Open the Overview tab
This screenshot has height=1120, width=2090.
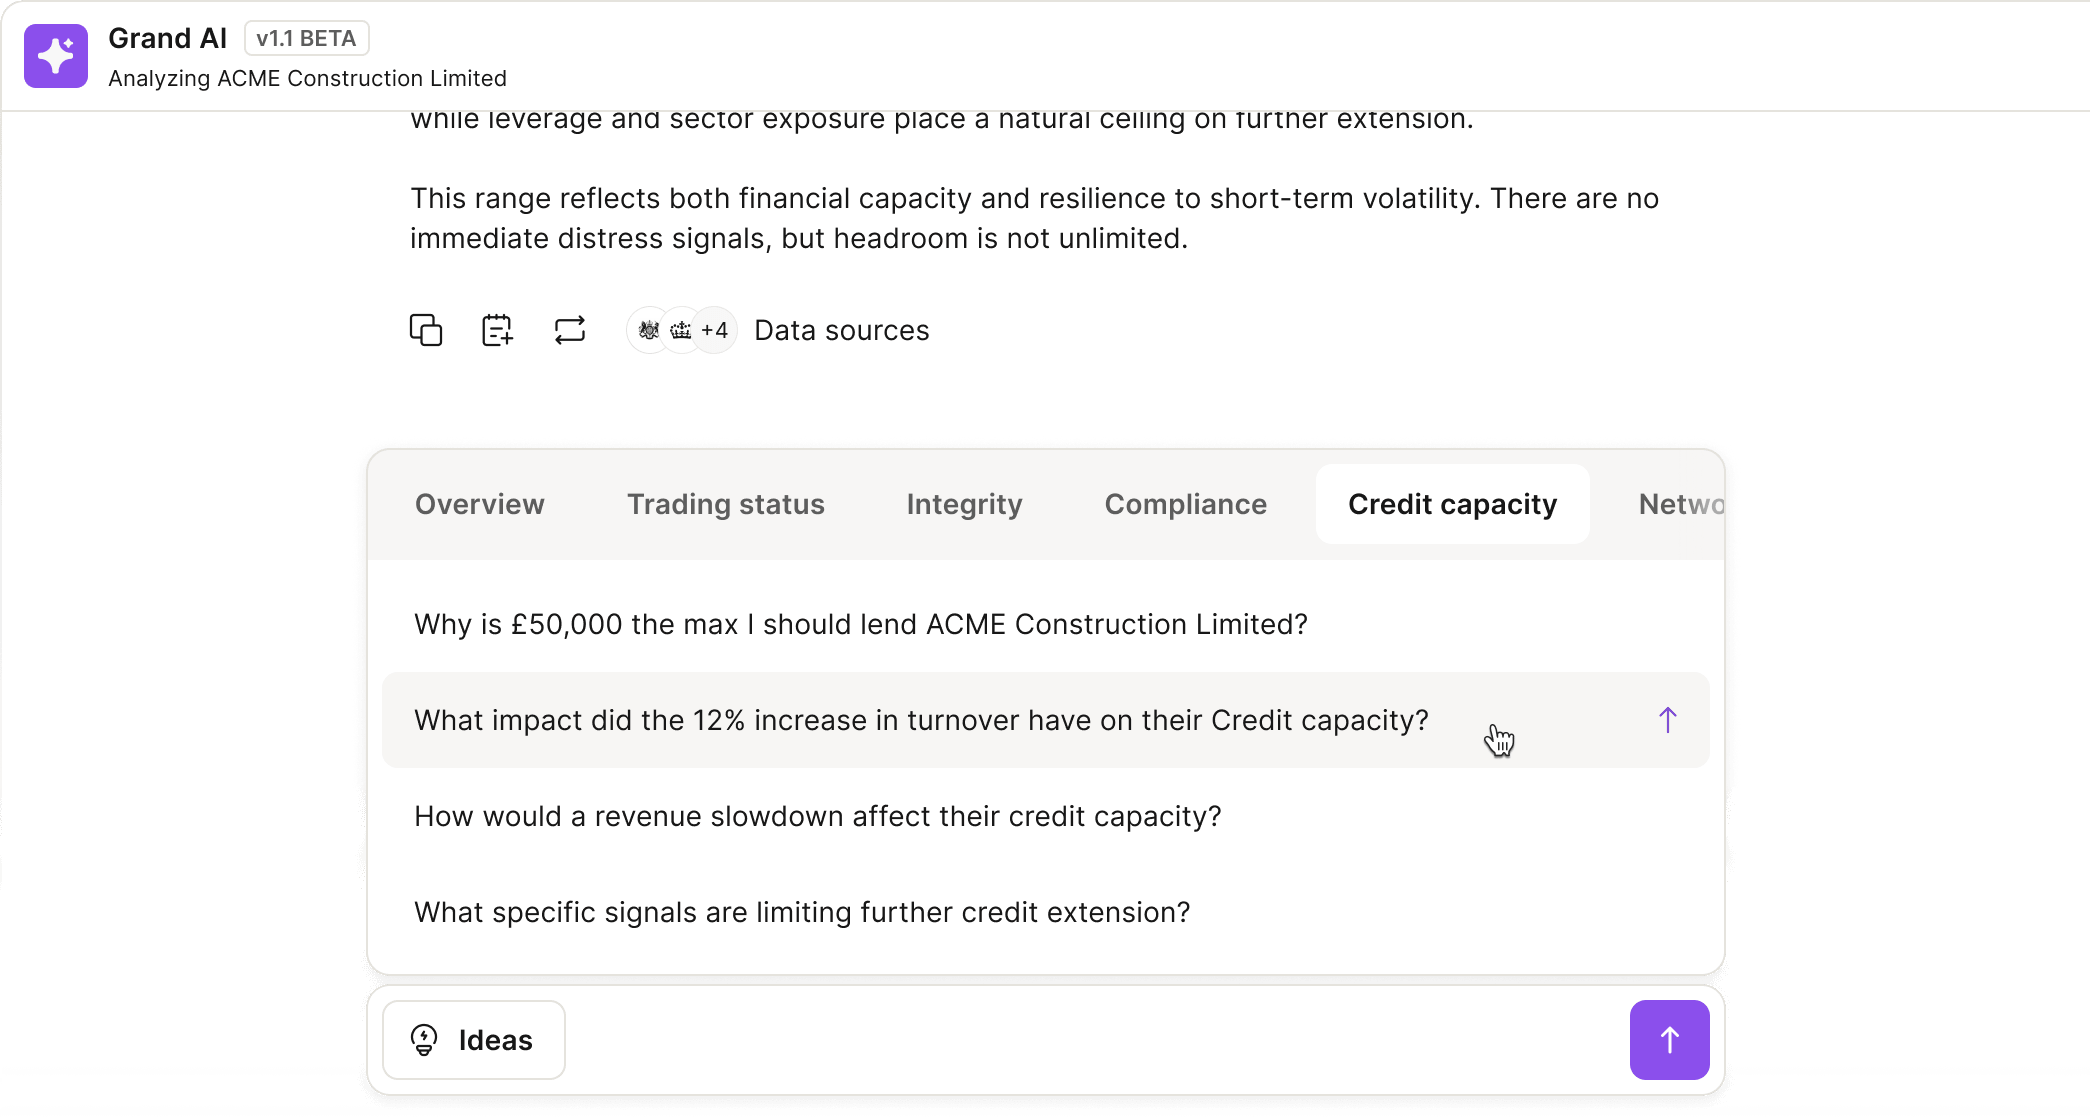coord(480,504)
